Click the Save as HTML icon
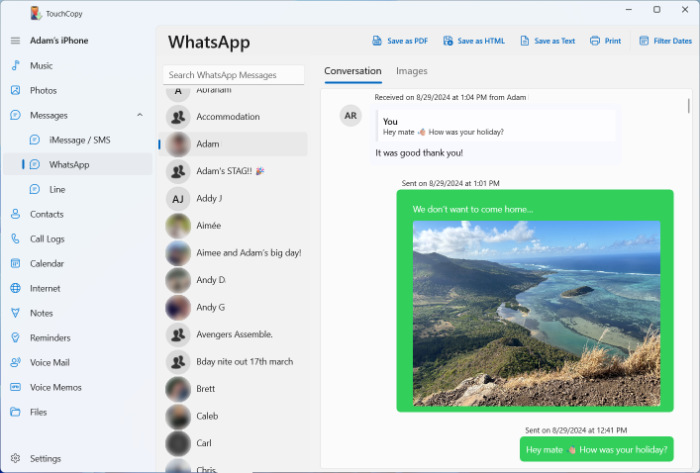The height and width of the screenshot is (473, 700). [448, 41]
